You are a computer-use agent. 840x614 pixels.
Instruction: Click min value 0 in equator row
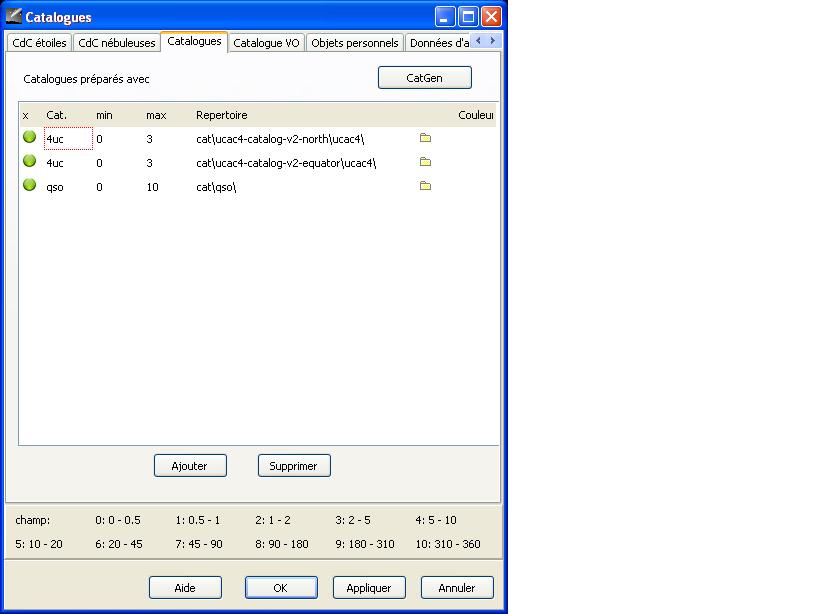100,163
